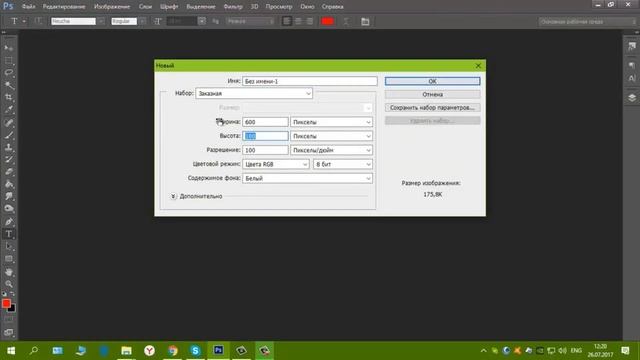Select the Hand tool

(x=9, y=272)
